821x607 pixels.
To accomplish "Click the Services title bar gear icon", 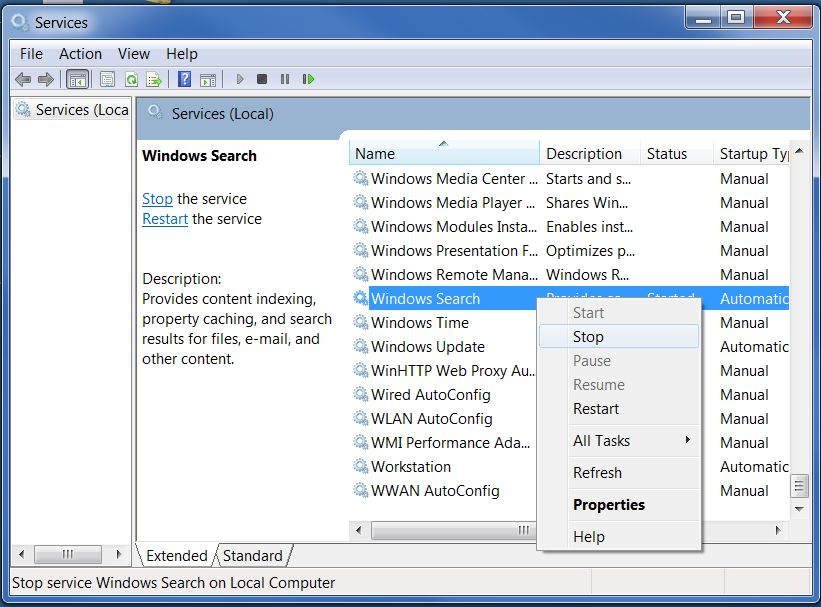I will [x=20, y=22].
